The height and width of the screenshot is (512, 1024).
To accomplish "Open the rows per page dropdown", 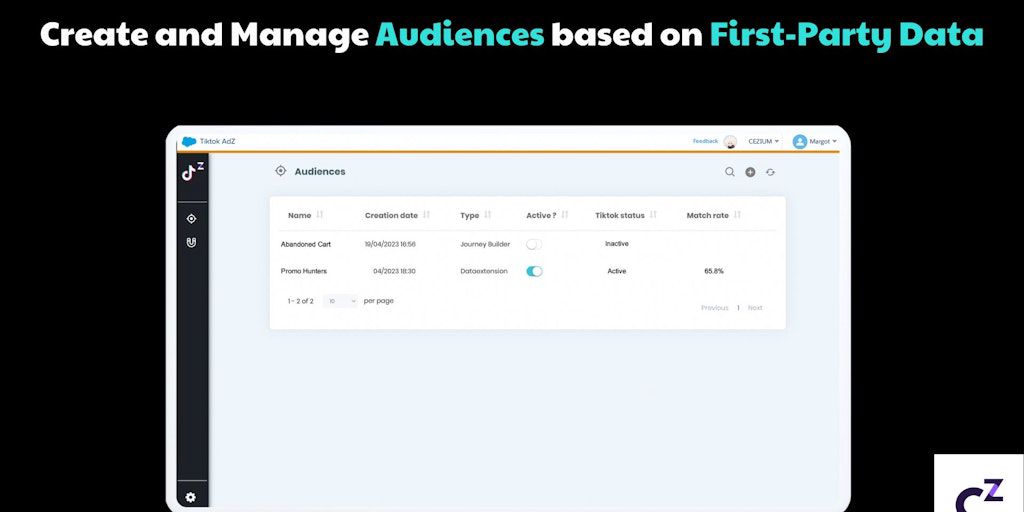I will [341, 301].
